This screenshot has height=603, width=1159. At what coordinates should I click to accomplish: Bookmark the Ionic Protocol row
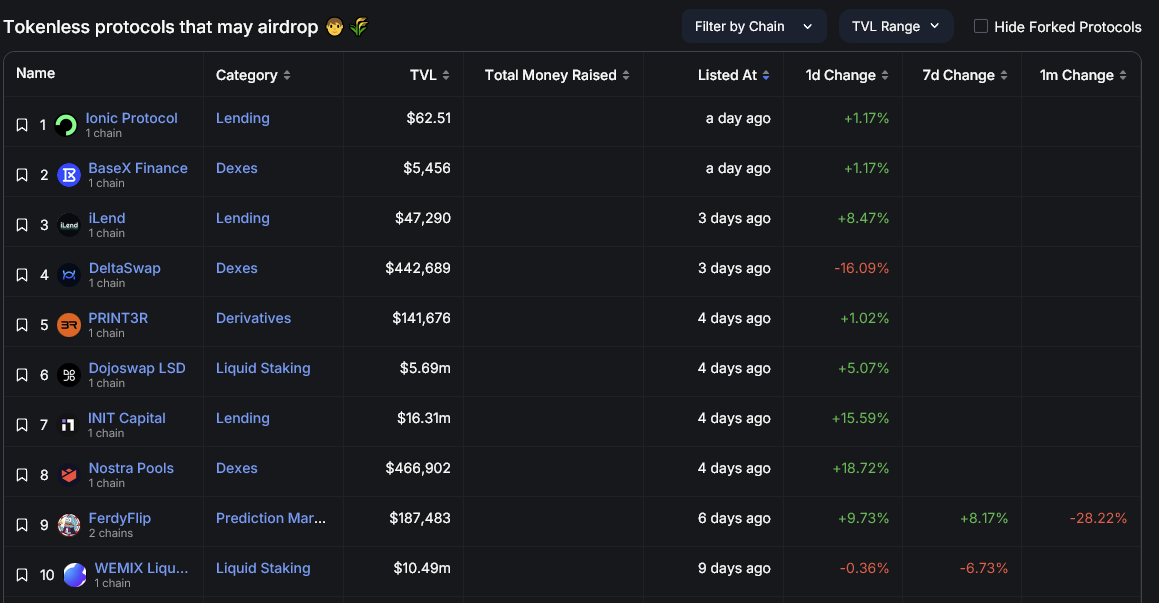(22, 125)
